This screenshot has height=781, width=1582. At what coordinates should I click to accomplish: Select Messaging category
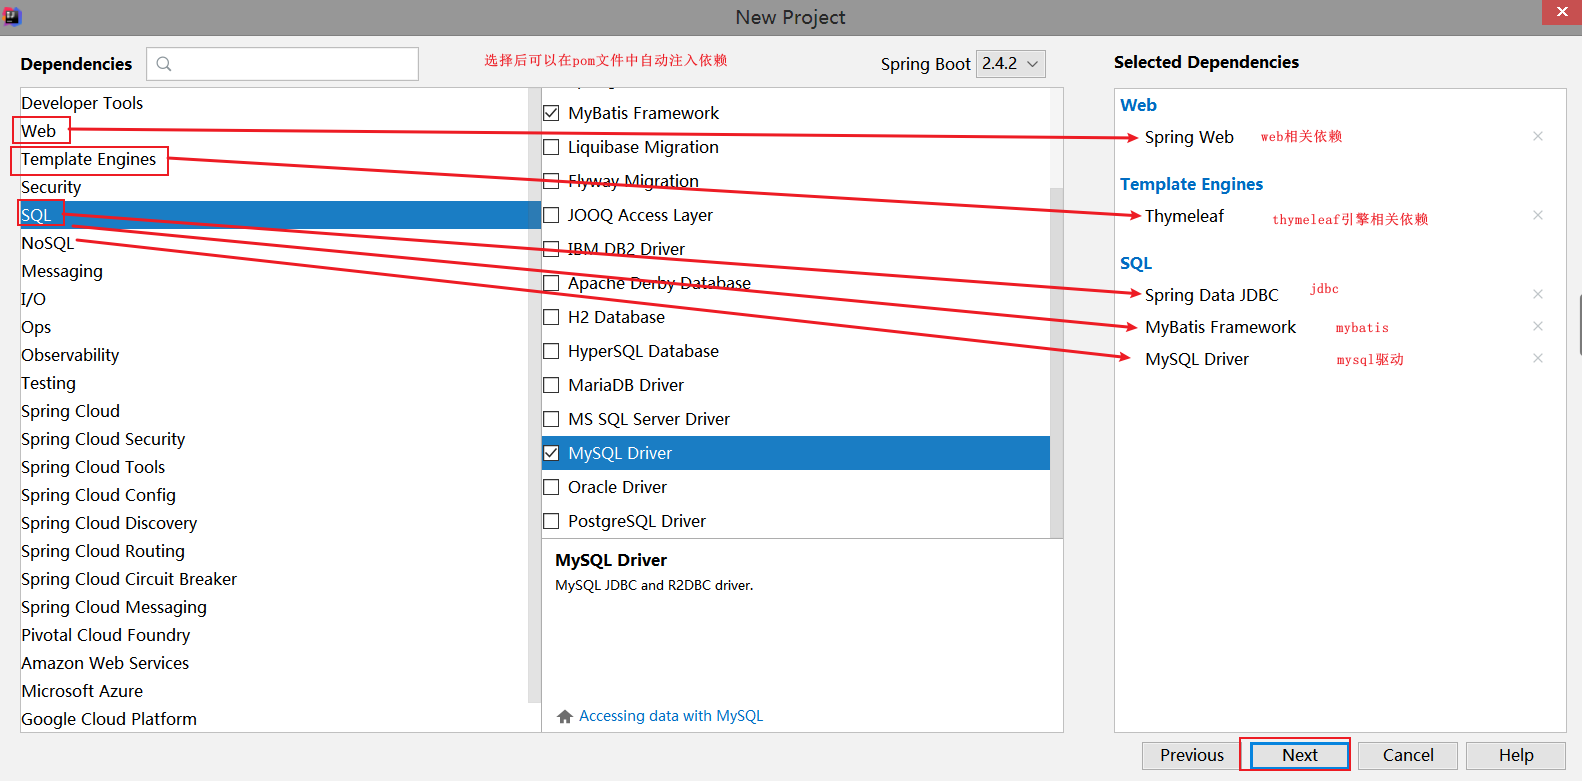pyautogui.click(x=62, y=271)
